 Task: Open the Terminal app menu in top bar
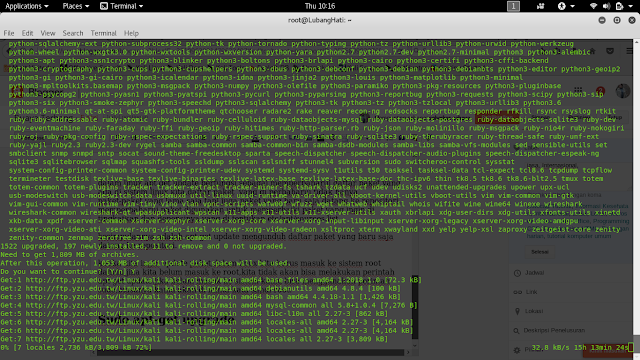pyautogui.click(x=122, y=6)
